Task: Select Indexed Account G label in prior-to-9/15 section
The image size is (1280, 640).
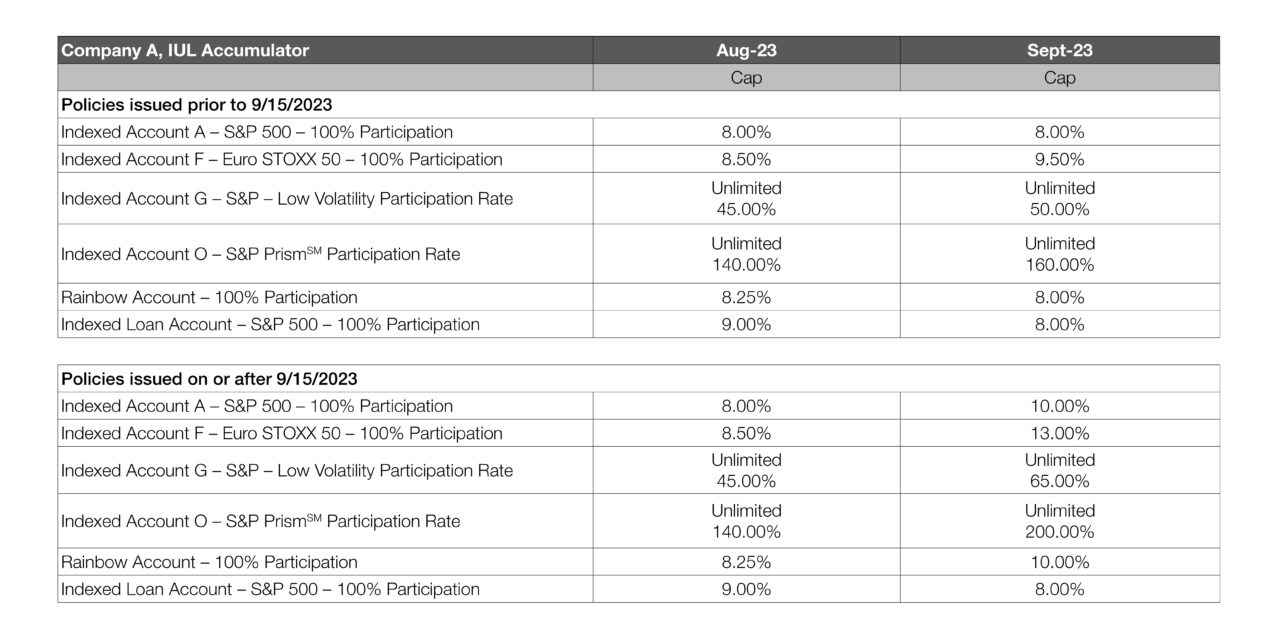Action: click(287, 198)
